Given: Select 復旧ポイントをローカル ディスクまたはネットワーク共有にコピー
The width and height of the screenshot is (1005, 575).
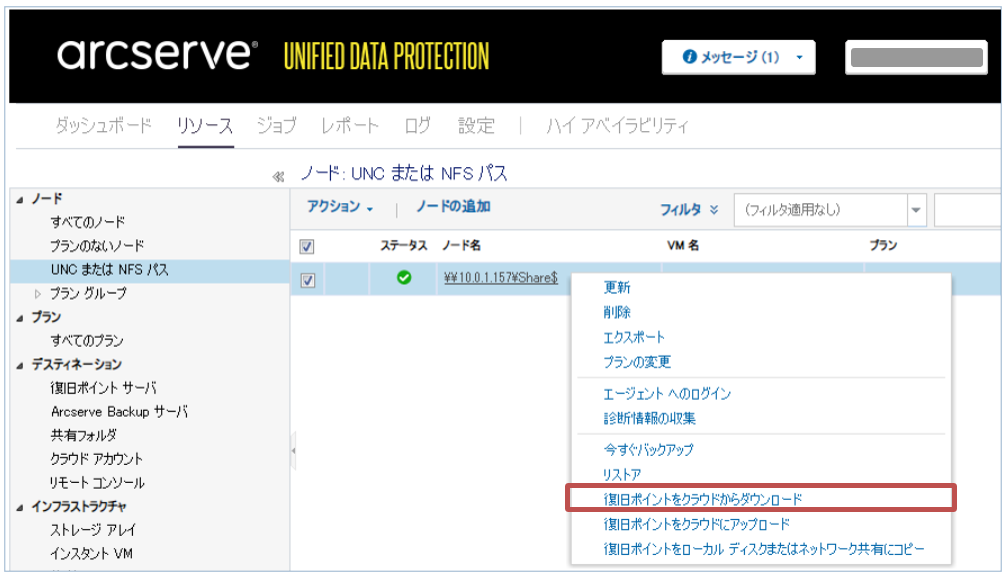Looking at the screenshot, I should point(763,549).
